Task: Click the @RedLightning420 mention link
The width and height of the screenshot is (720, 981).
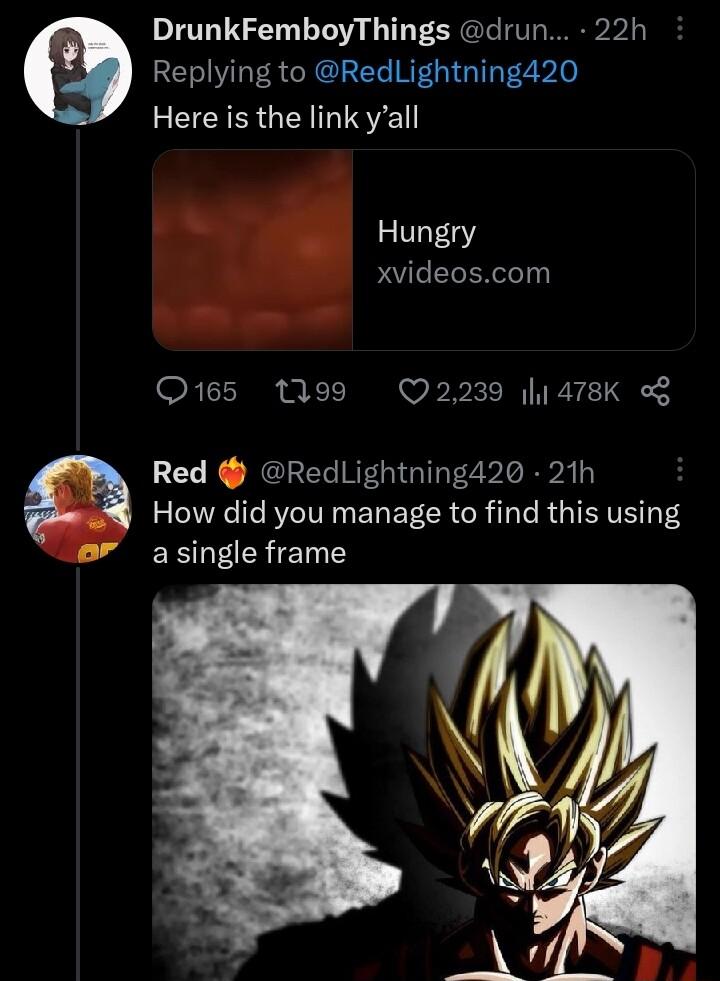Action: (x=444, y=72)
